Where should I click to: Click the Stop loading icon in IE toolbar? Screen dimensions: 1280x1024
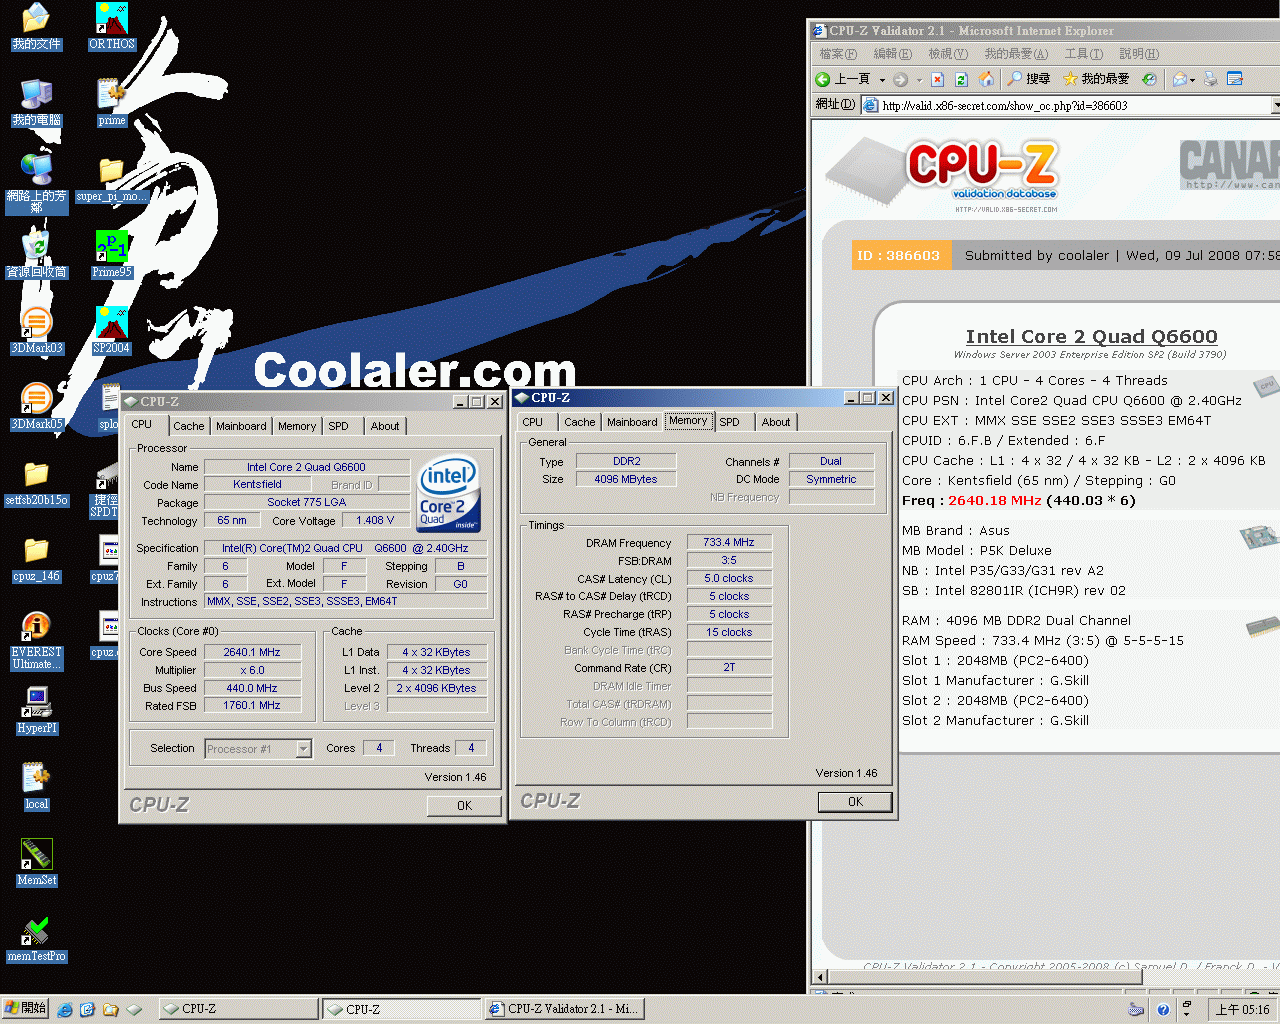coord(937,79)
